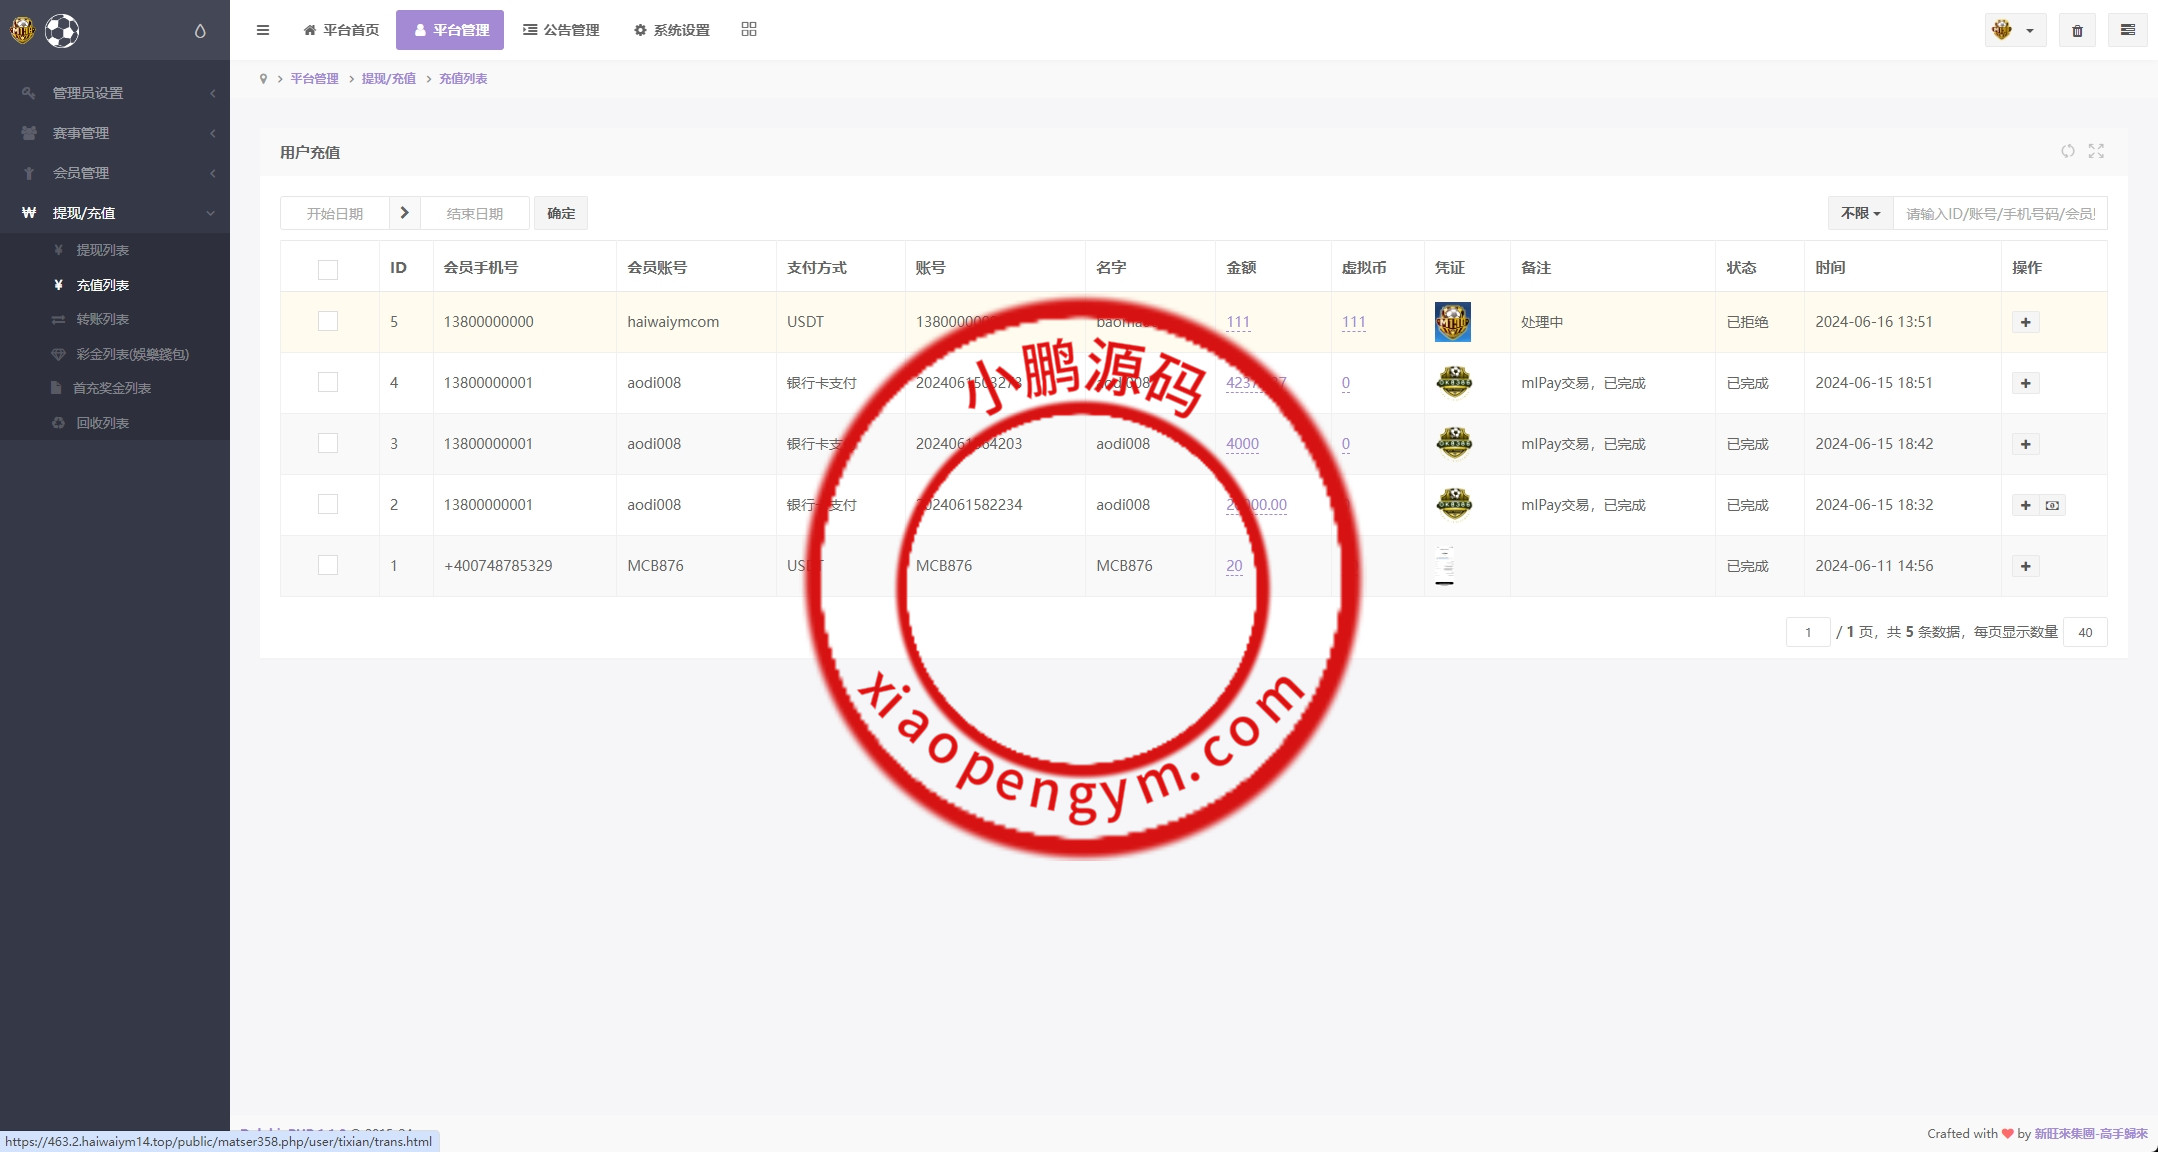This screenshot has height=1152, width=2158.
Task: Click the plus icon for row ID 5
Action: click(2025, 322)
